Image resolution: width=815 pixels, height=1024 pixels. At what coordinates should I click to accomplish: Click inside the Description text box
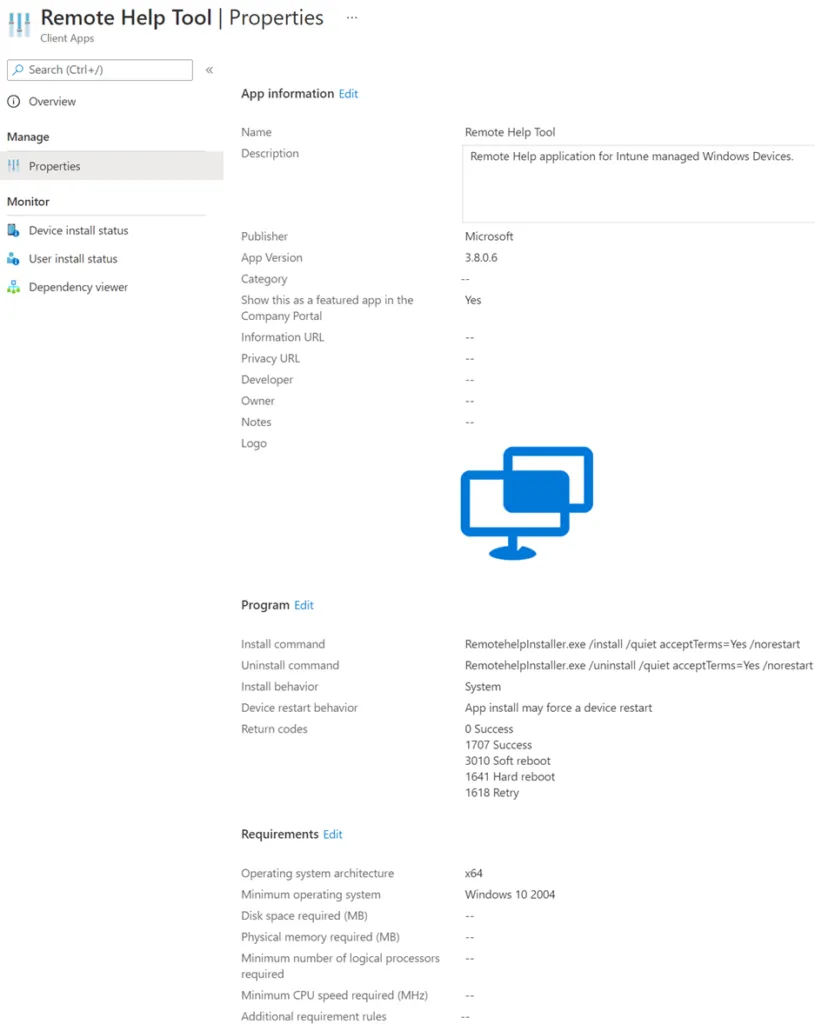tap(638, 184)
